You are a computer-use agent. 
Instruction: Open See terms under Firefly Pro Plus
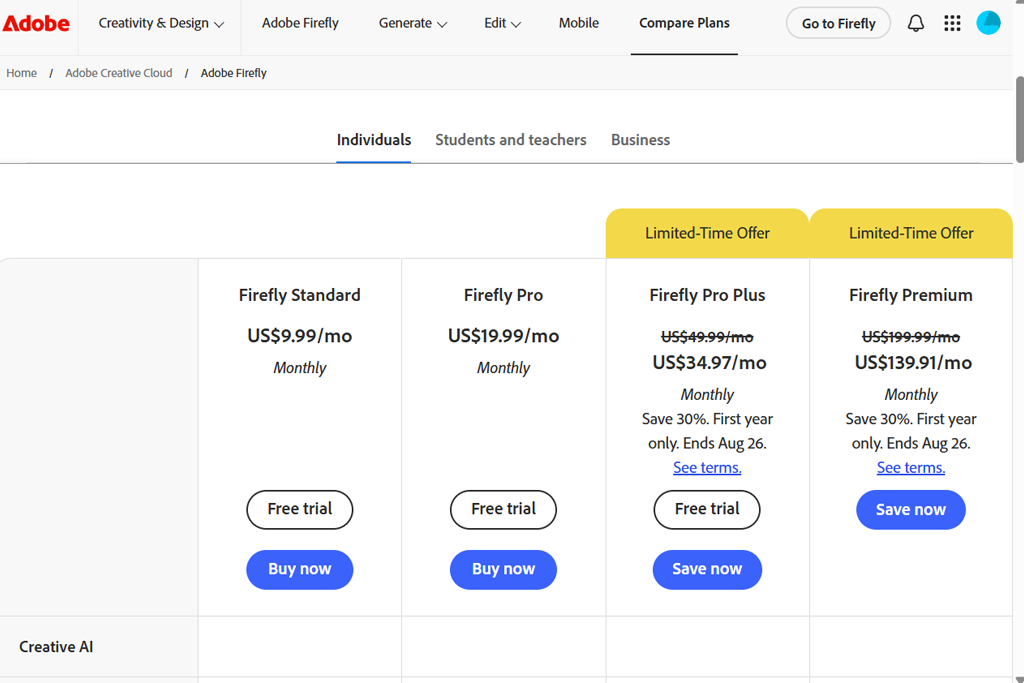point(707,468)
